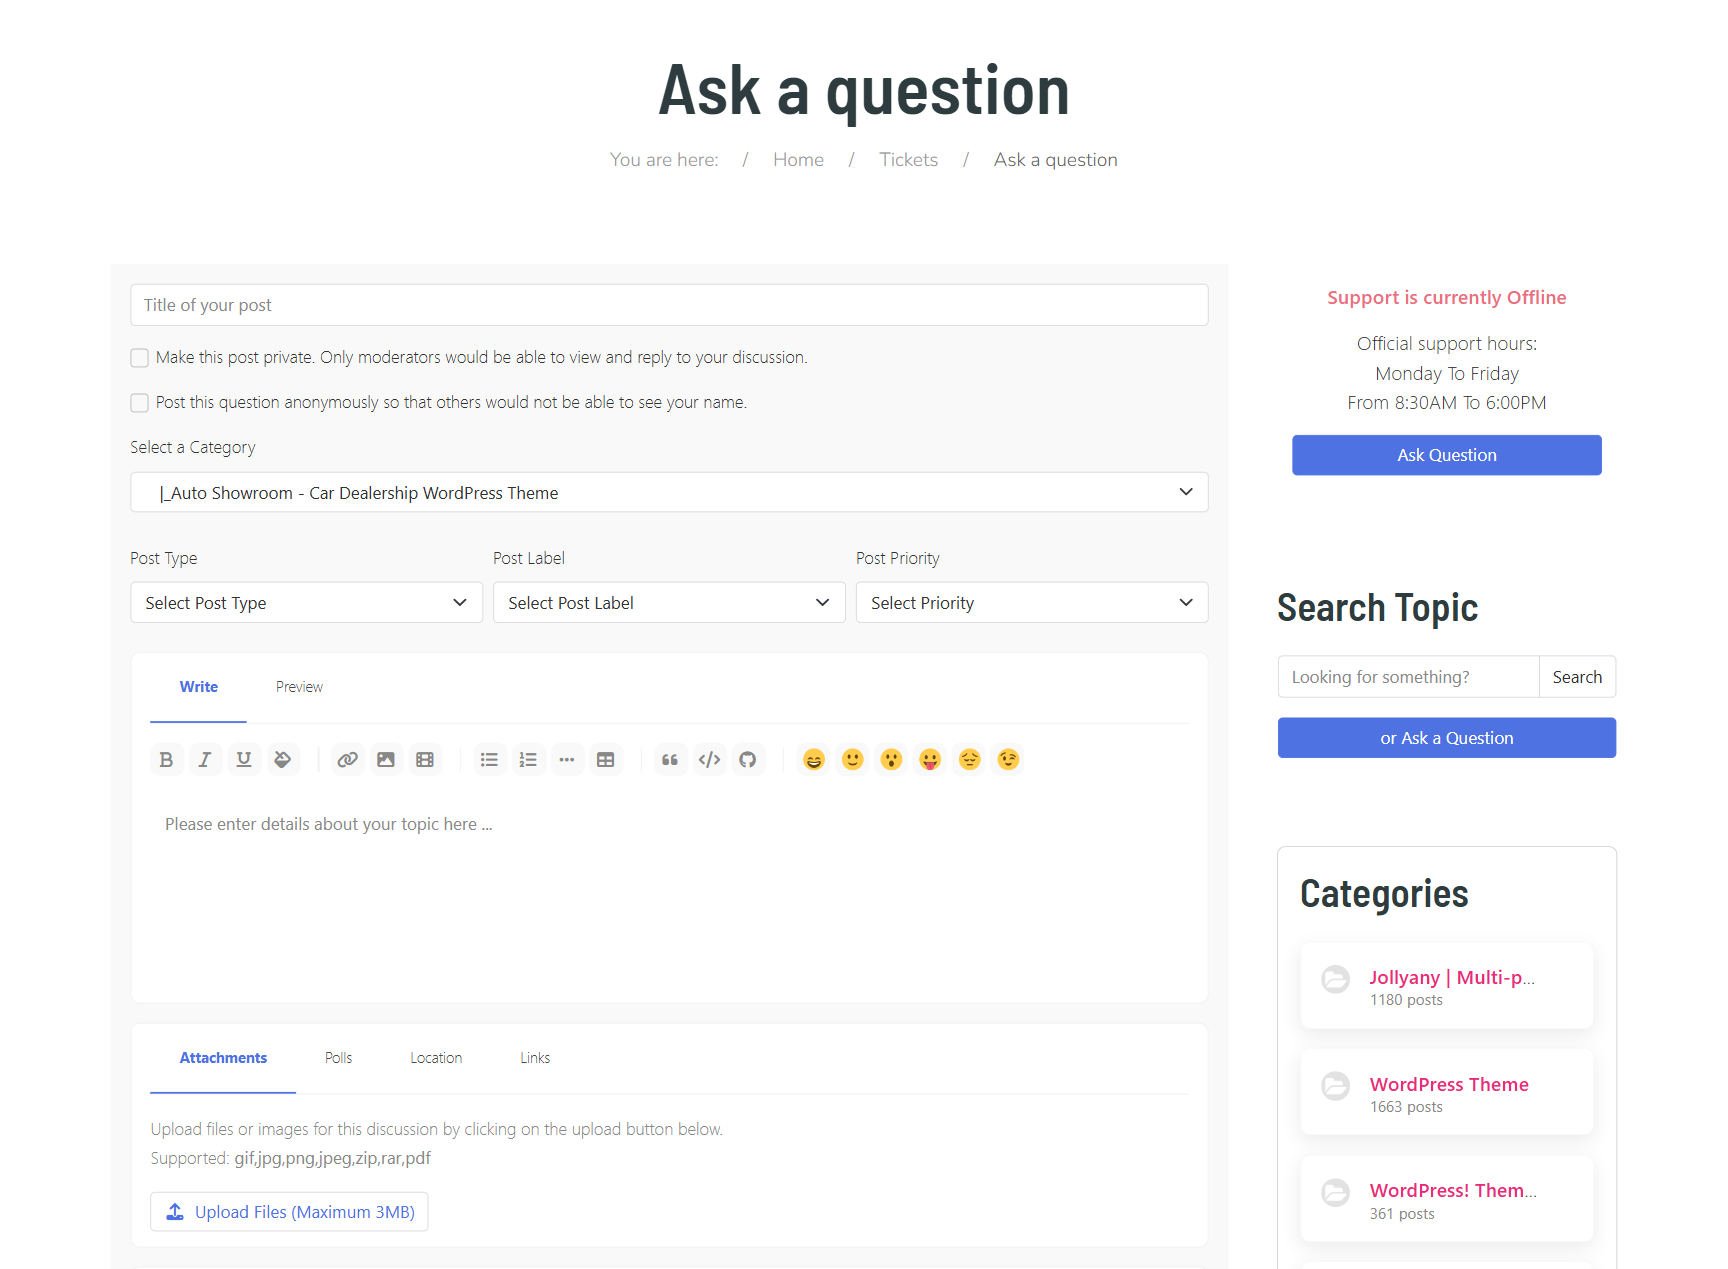The image size is (1728, 1269).
Task: Open the Select a Category dropdown
Action: tap(669, 493)
